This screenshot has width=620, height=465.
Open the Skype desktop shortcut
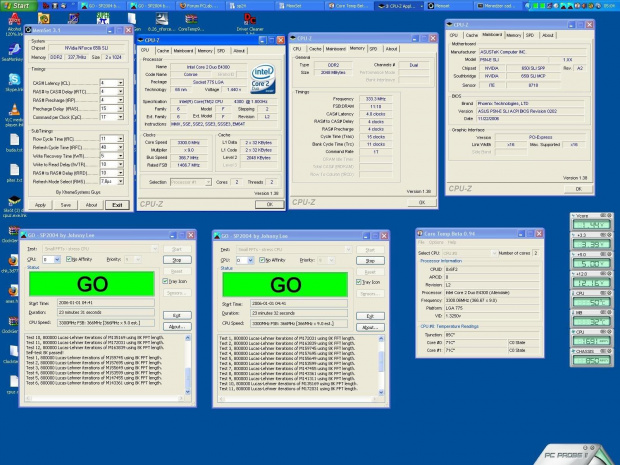[14, 81]
